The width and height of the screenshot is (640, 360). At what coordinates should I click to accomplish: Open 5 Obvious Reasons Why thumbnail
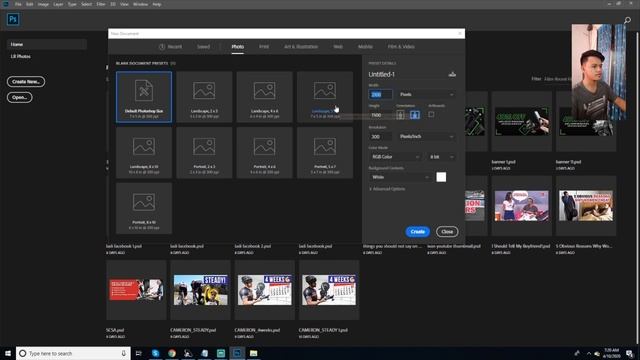[x=586, y=206]
